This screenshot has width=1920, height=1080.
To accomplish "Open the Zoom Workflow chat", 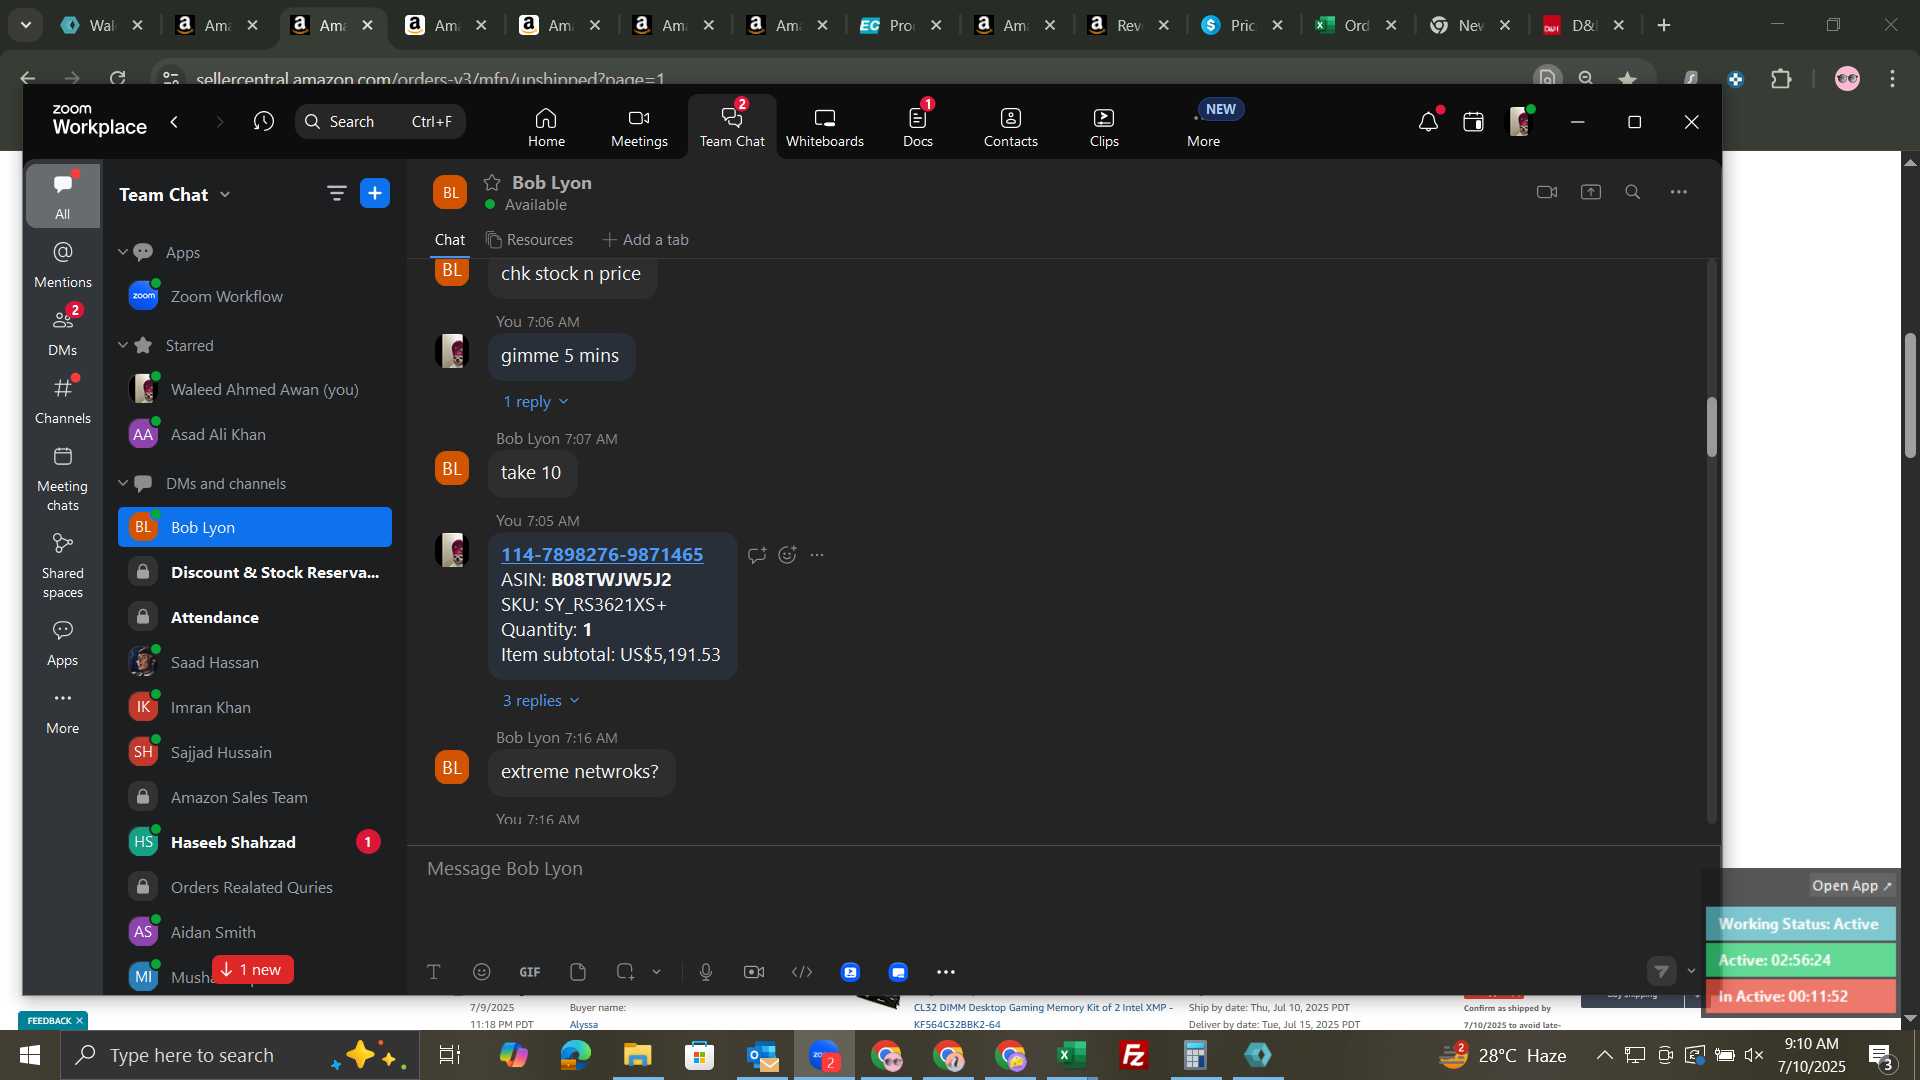I will [x=255, y=296].
